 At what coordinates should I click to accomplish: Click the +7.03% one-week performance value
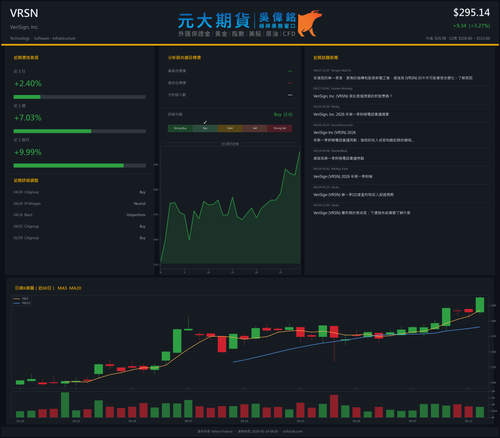tap(28, 118)
